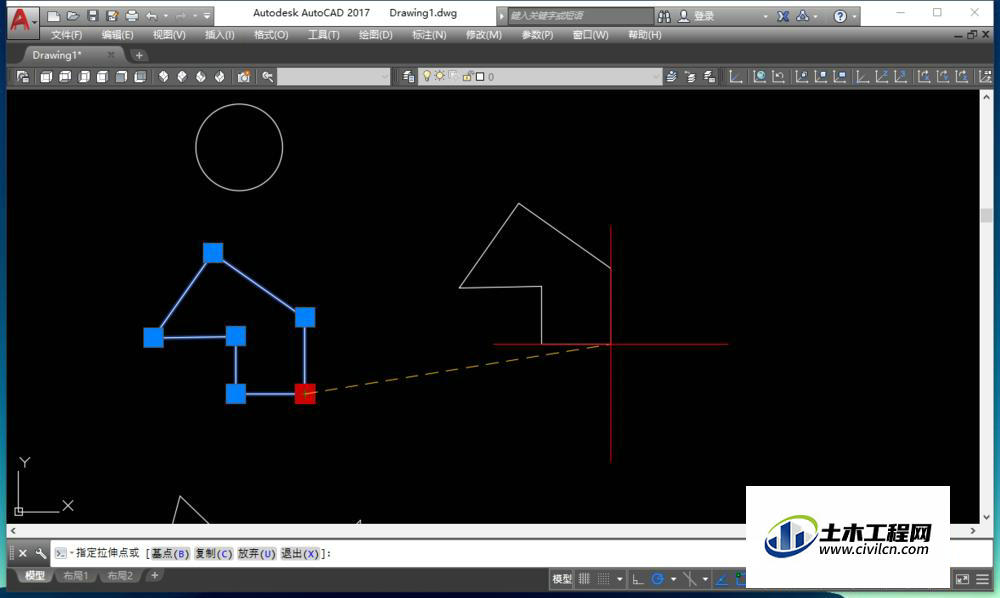Click the 3-Point UCS icon
The image size is (1000, 598).
click(x=901, y=77)
